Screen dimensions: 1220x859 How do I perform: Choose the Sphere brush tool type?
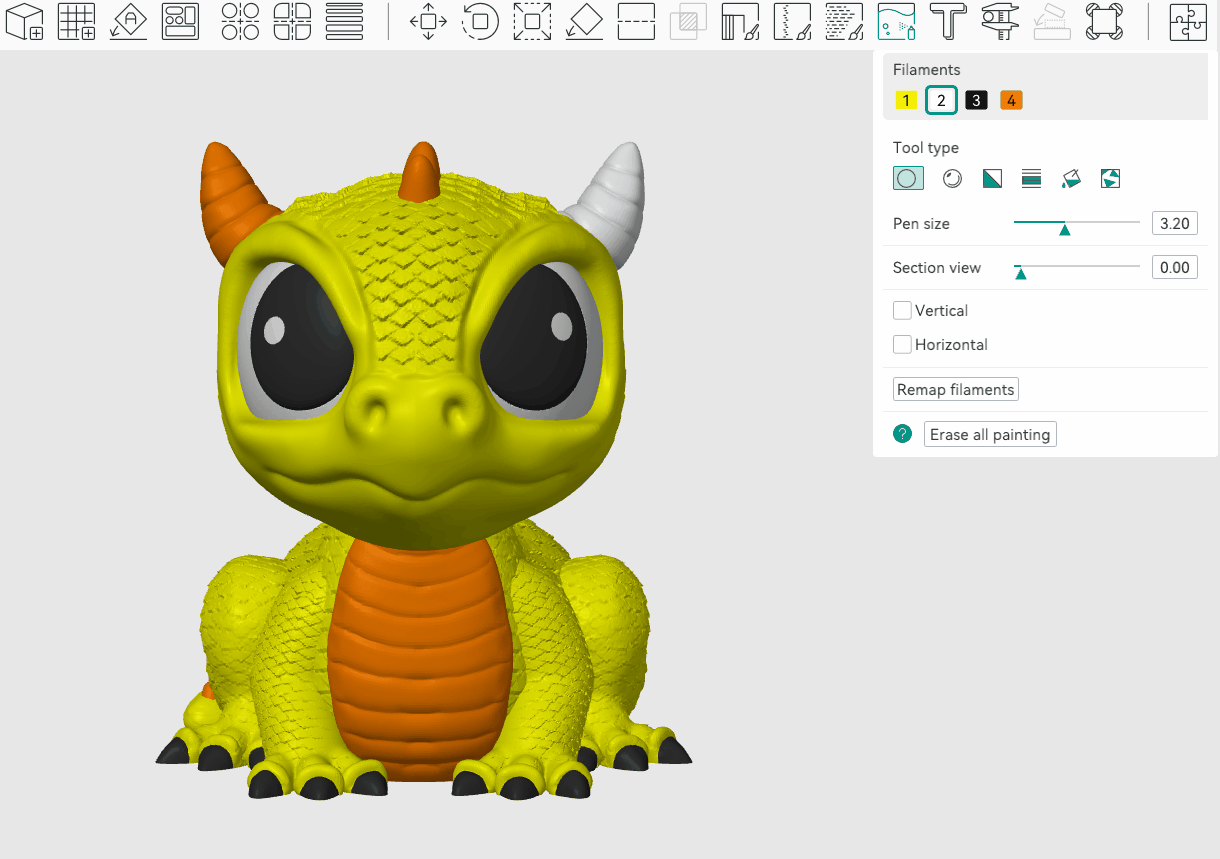952,179
